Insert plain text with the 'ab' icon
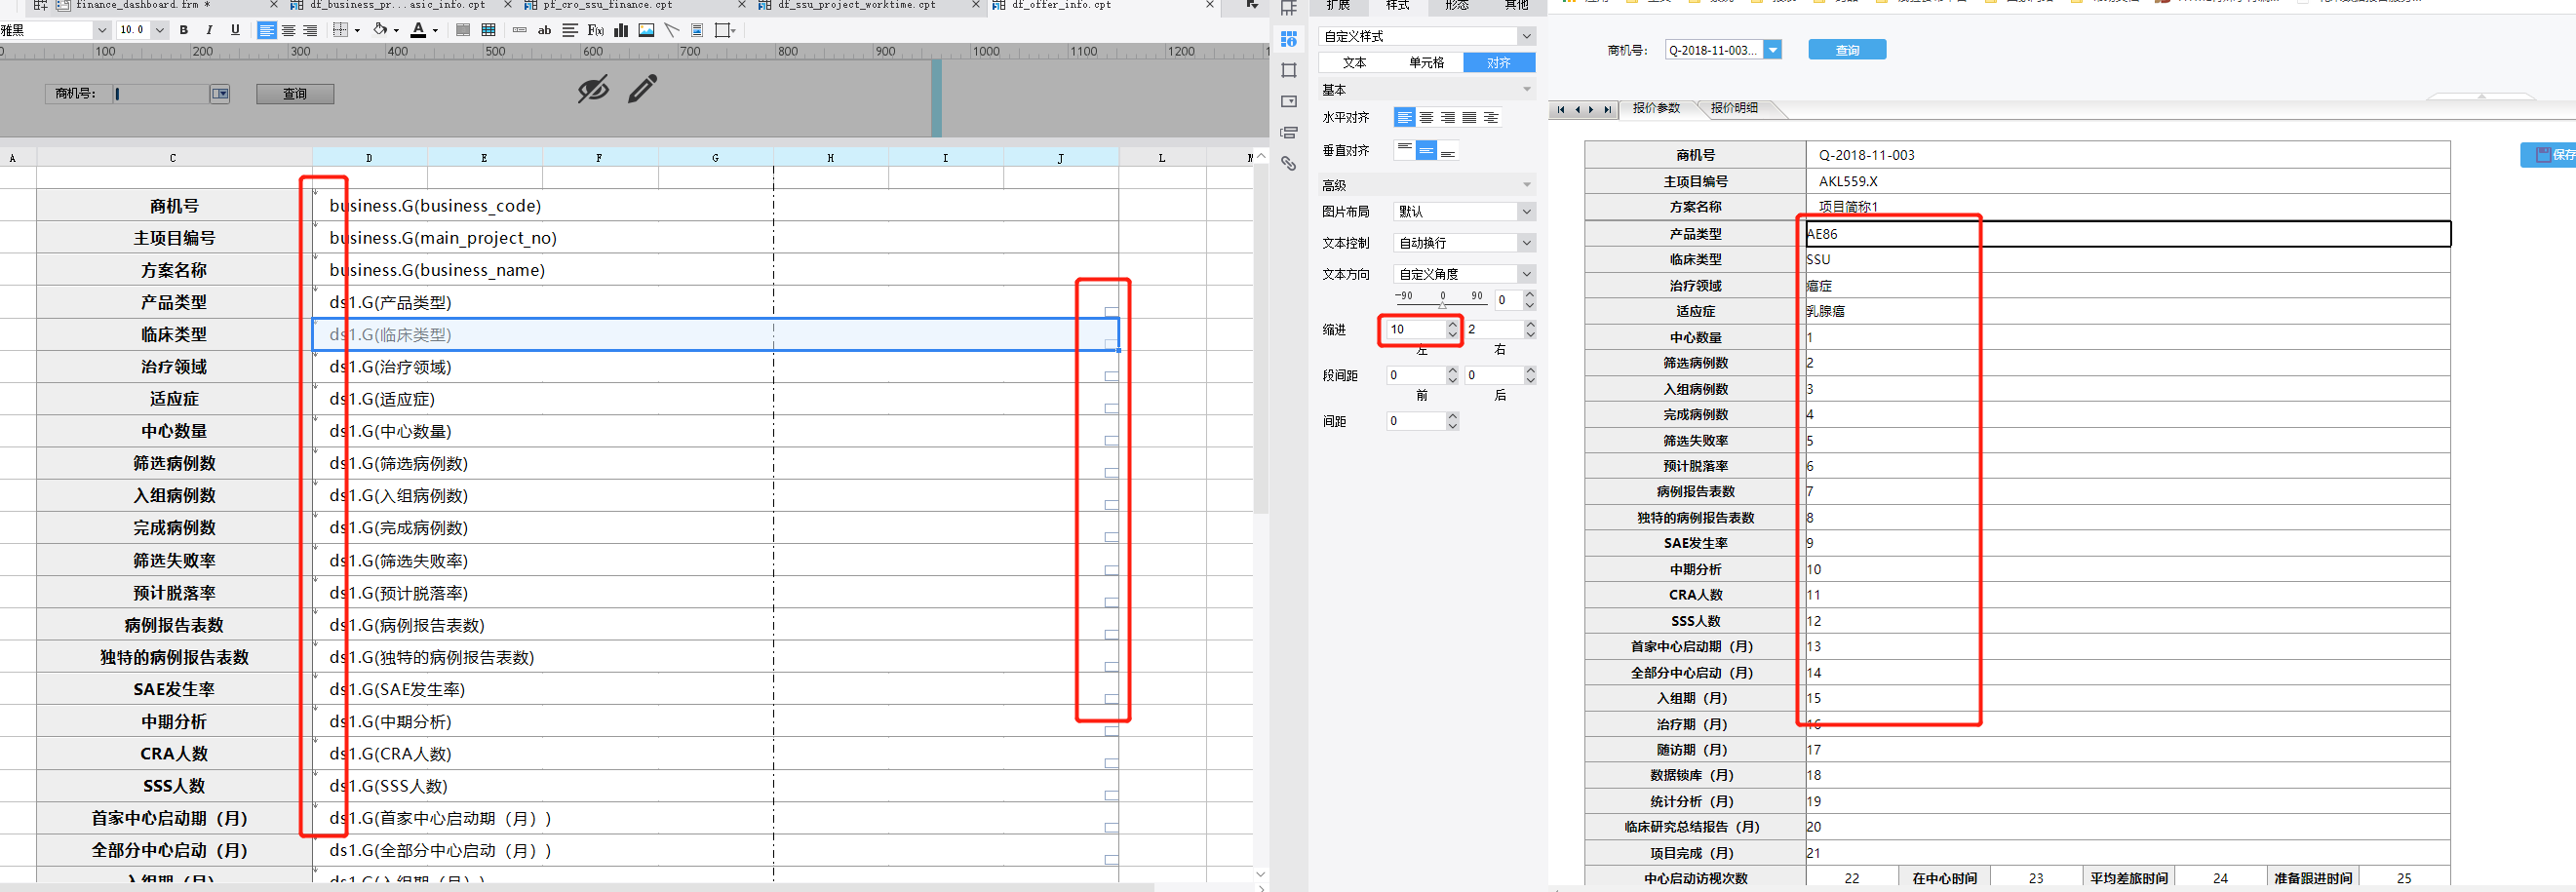Screen dimensions: 2576x892 (544, 30)
